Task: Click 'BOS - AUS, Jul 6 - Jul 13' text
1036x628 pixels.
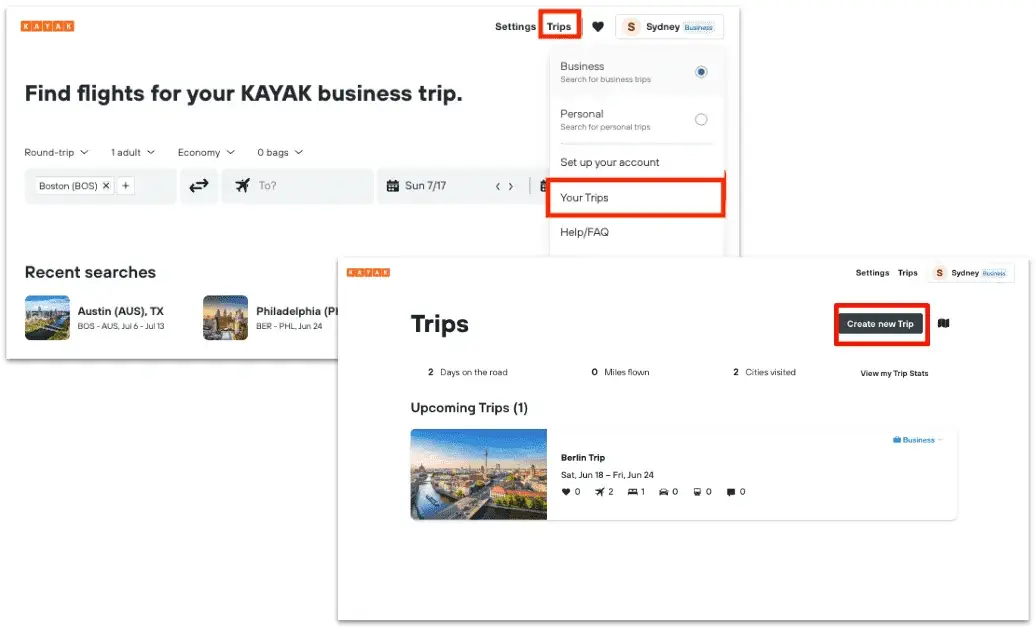Action: point(121,327)
